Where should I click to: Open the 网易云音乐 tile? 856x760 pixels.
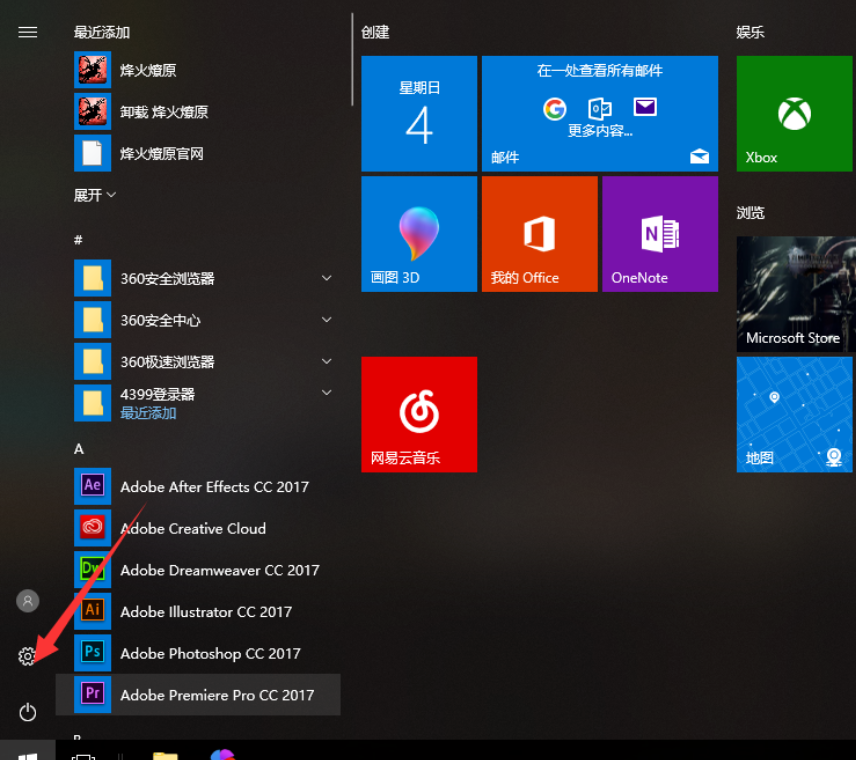pos(418,414)
